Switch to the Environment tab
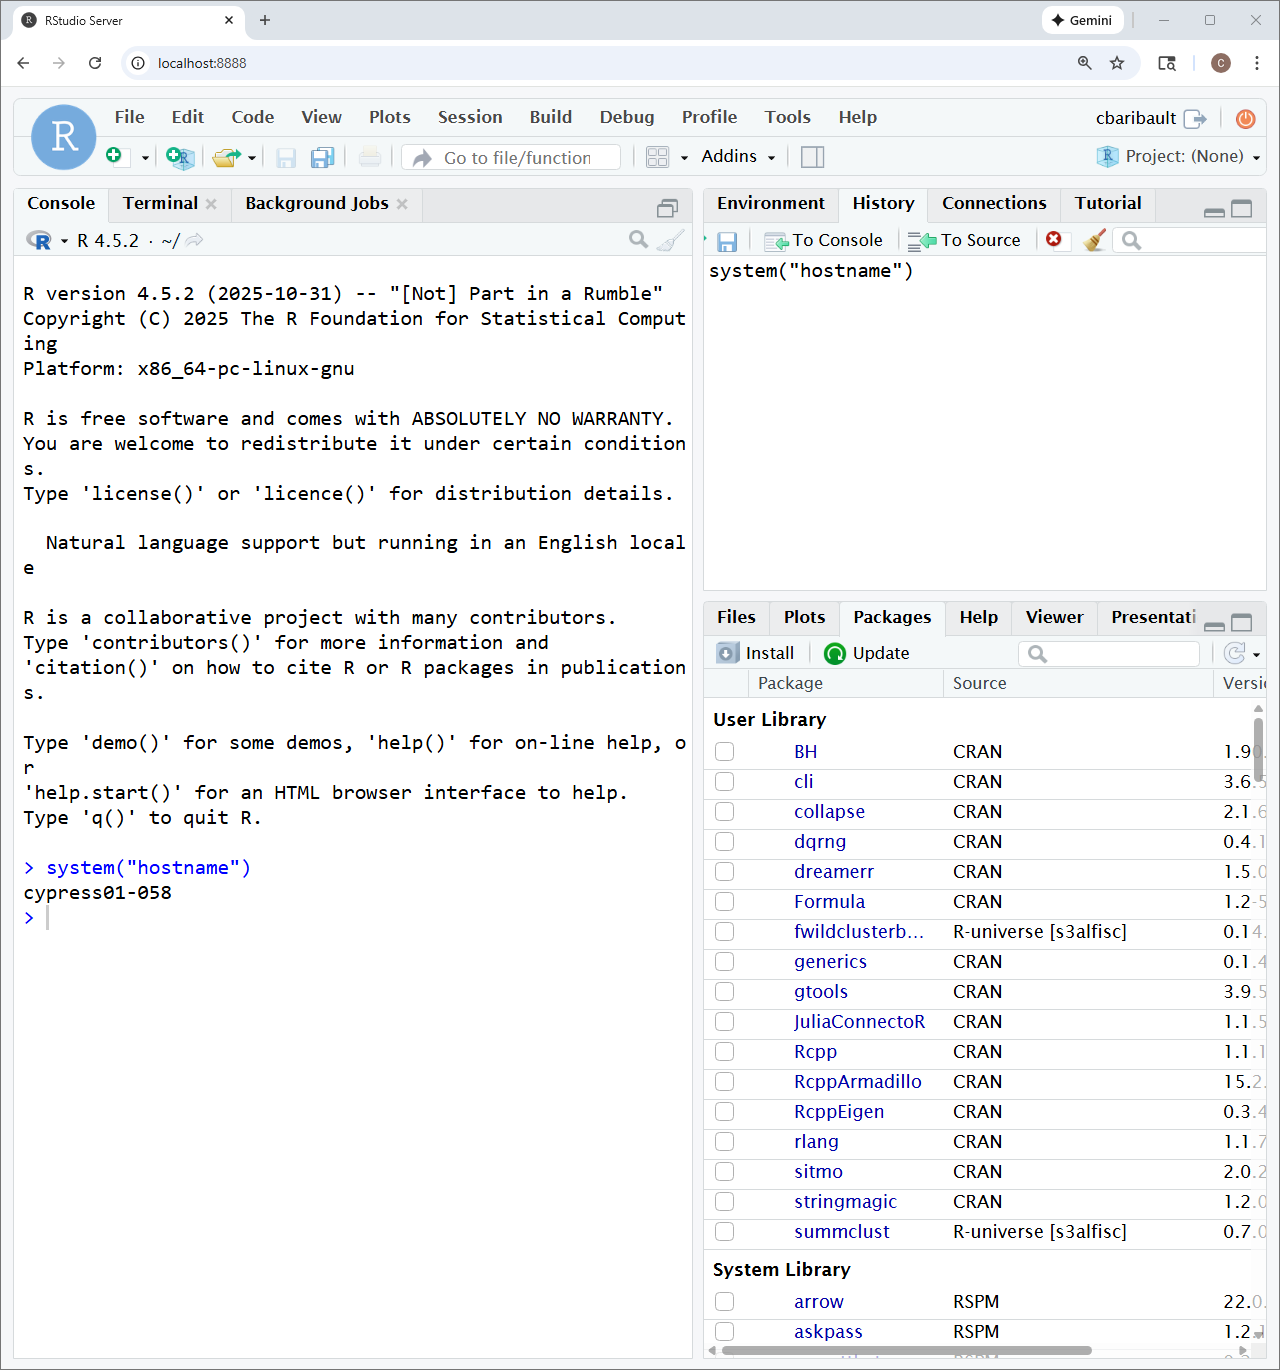This screenshot has height=1370, width=1280. [x=770, y=203]
